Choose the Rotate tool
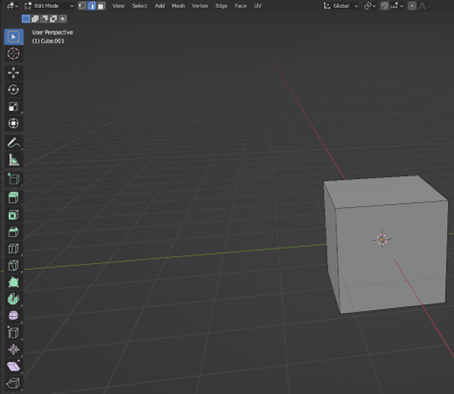The height and width of the screenshot is (394, 454). click(x=13, y=90)
